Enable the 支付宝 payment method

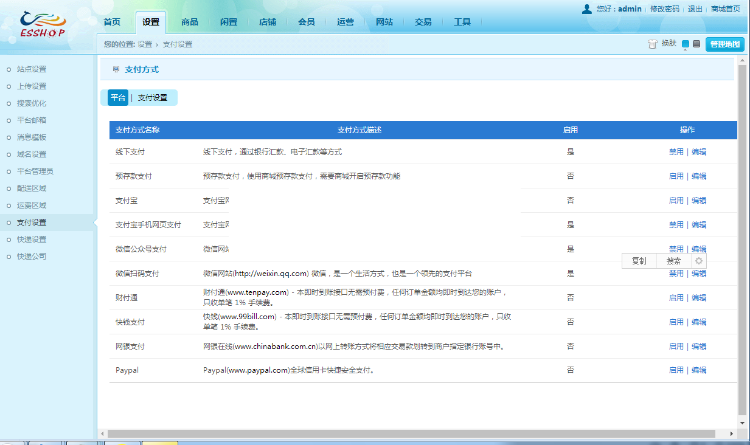click(x=676, y=200)
